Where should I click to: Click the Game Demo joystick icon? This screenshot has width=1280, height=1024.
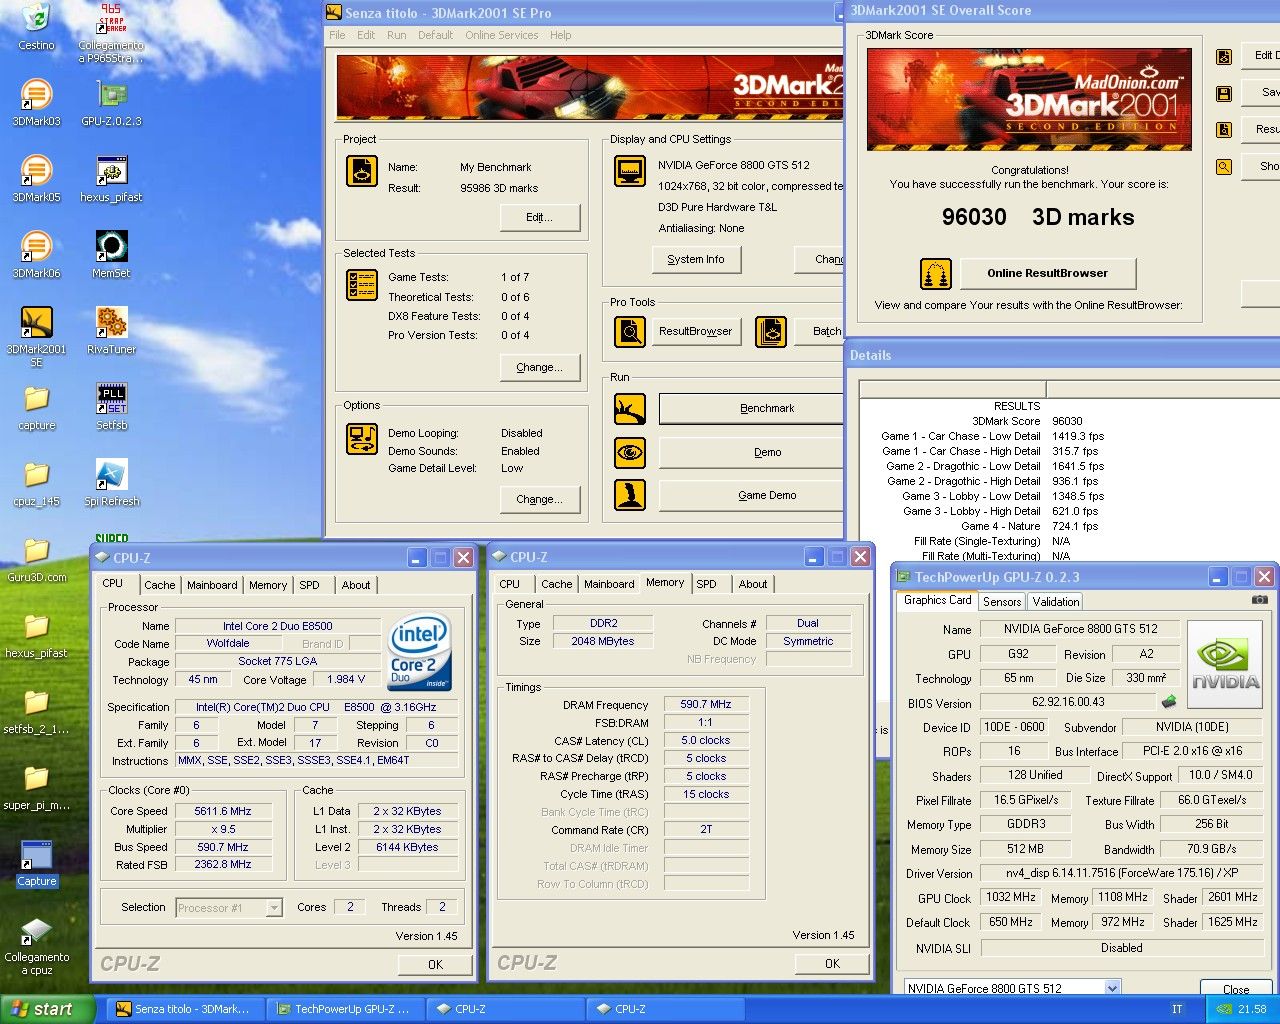point(629,495)
